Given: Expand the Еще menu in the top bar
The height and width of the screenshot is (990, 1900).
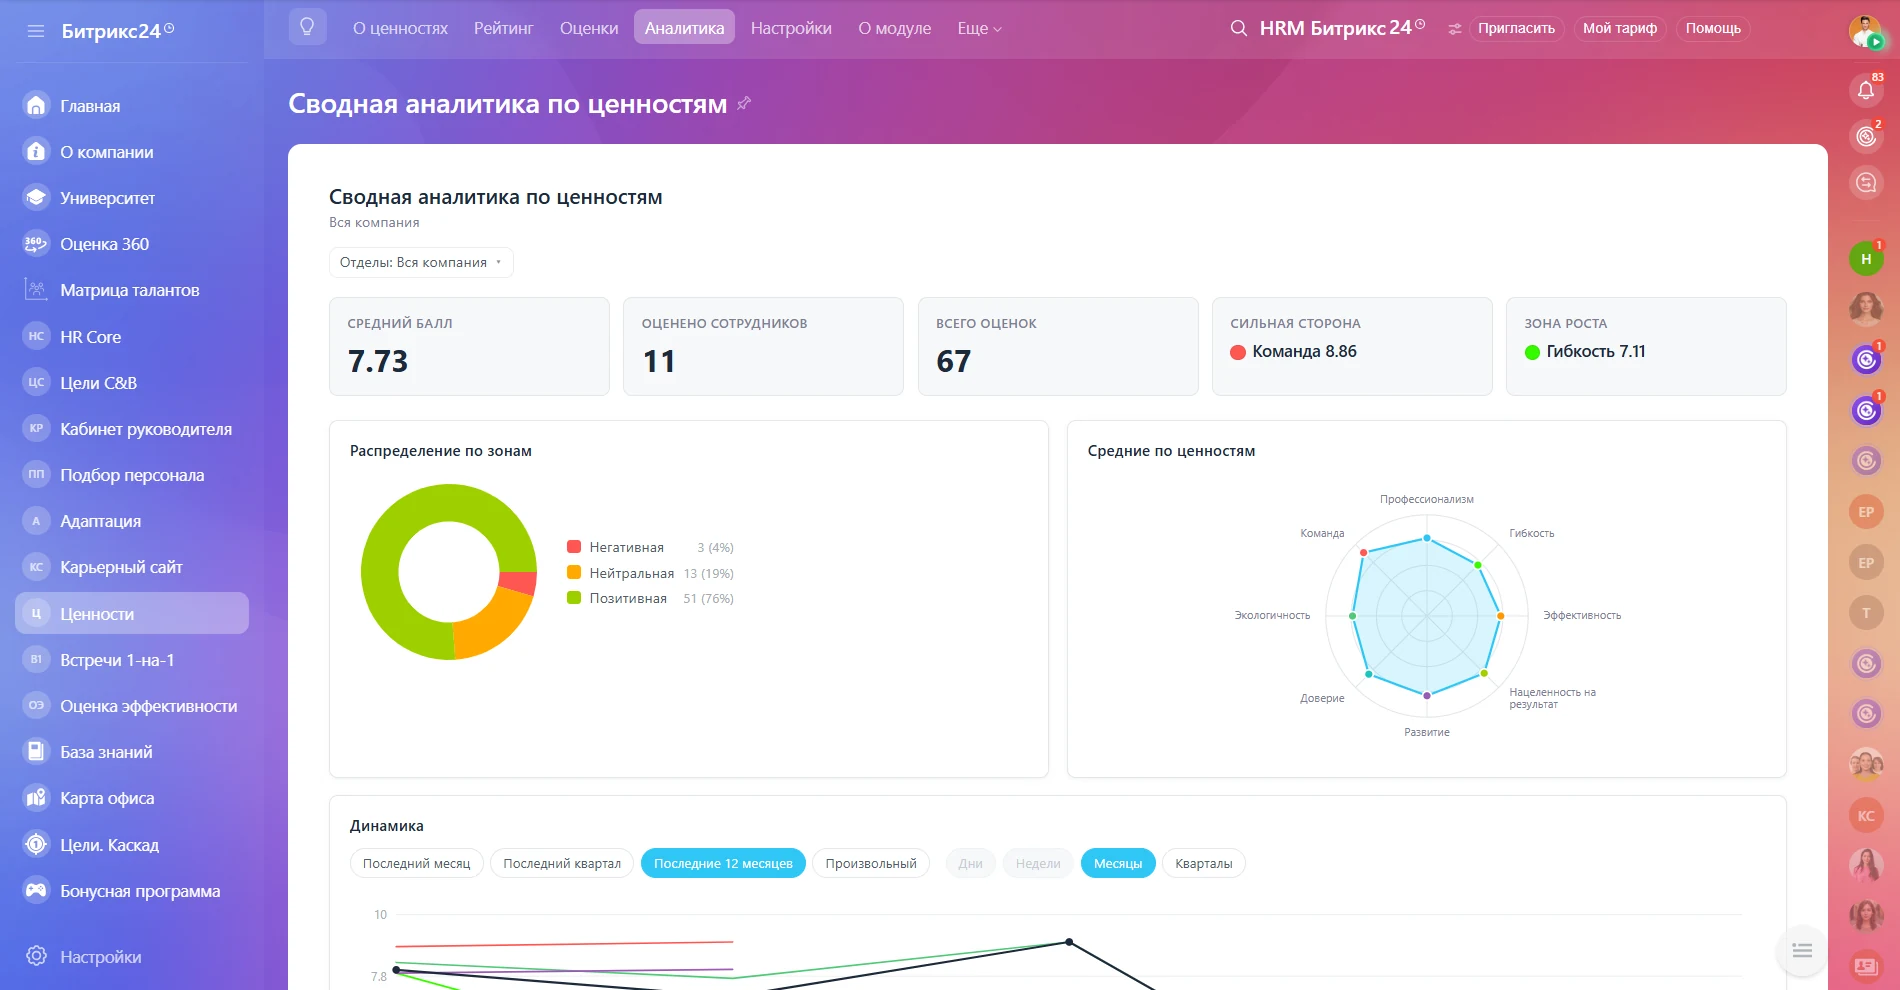Looking at the screenshot, I should point(979,28).
